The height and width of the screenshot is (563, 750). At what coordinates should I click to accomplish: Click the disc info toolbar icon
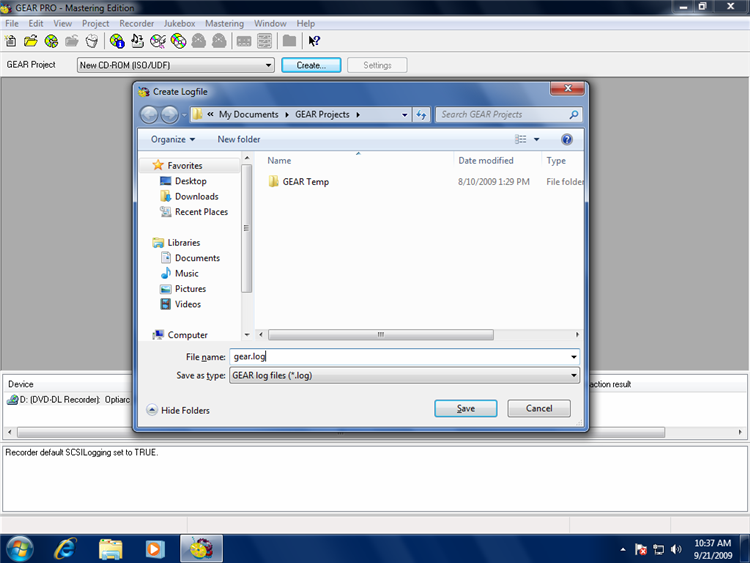pos(117,41)
